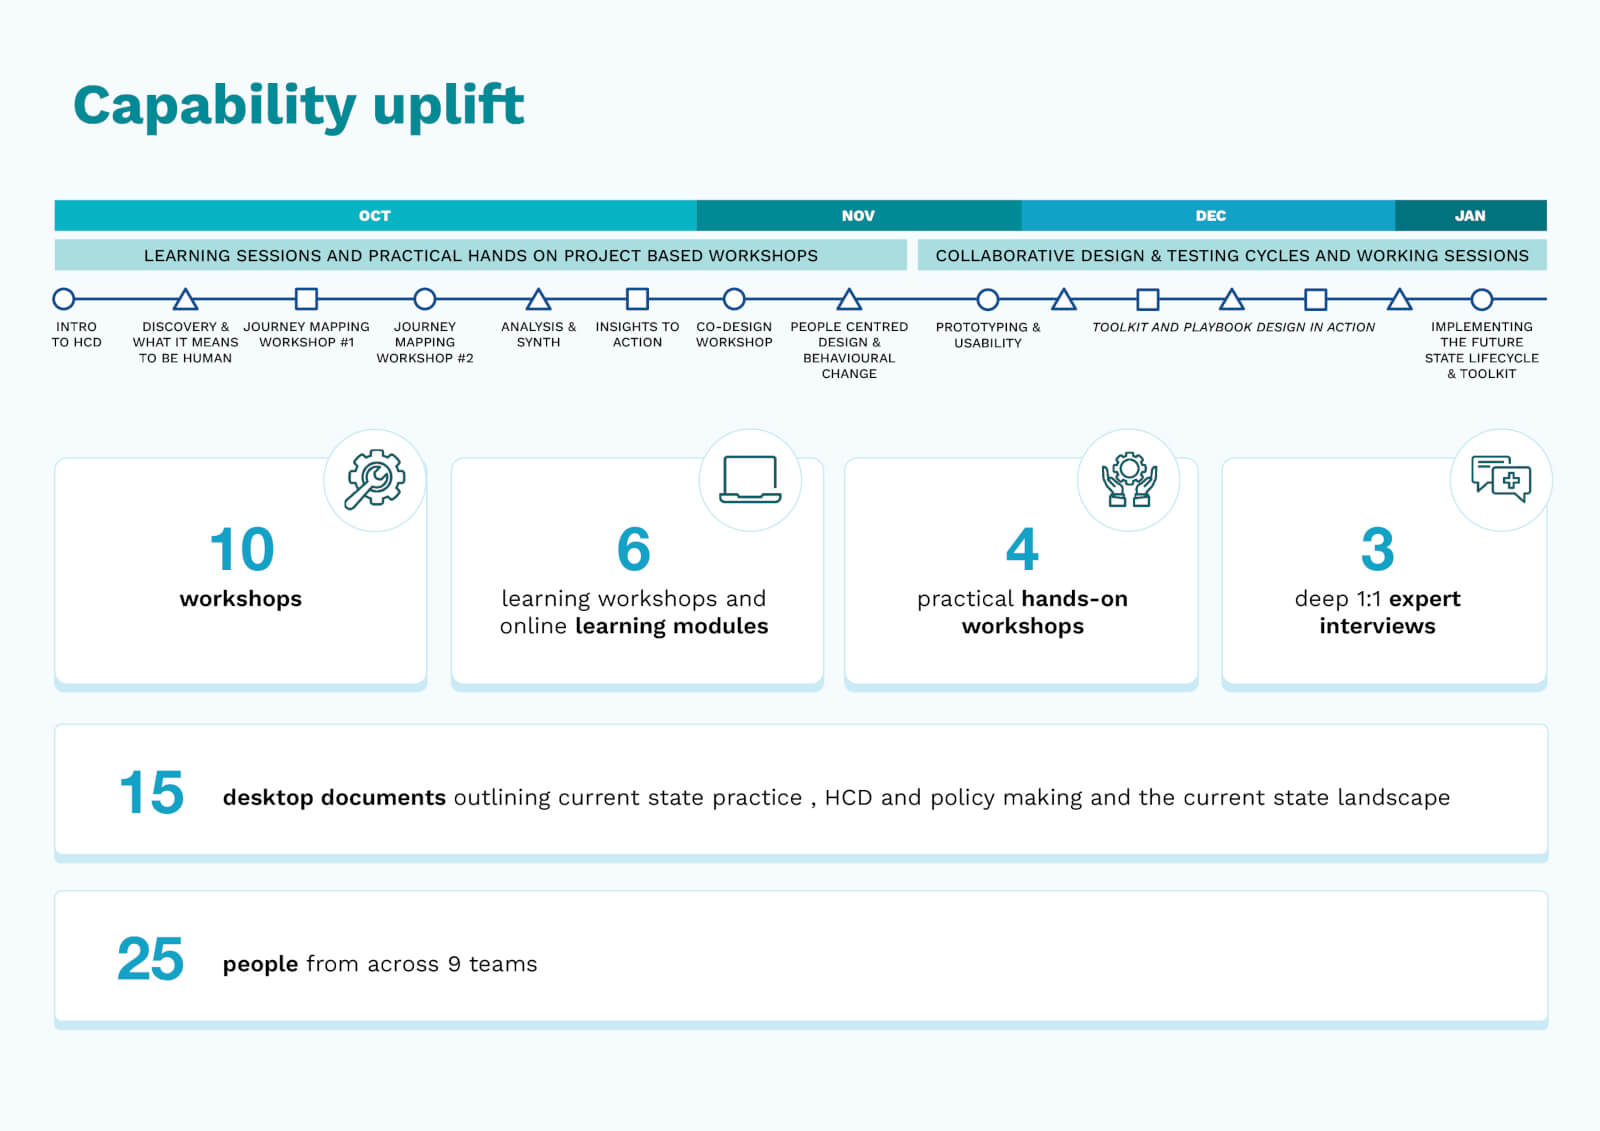The width and height of the screenshot is (1600, 1131).
Task: Click the hands holding gear icon
Action: point(1129,479)
